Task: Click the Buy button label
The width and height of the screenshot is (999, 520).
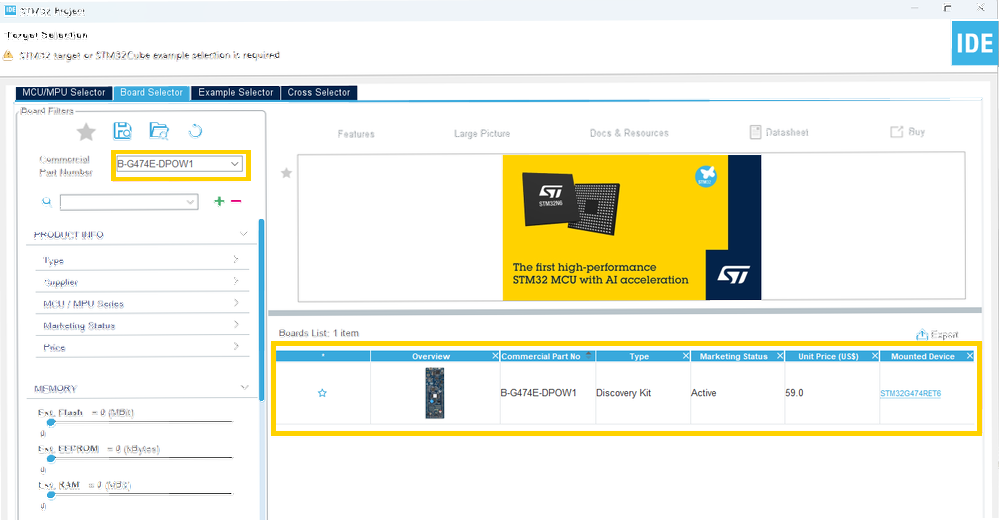Action: [x=917, y=131]
